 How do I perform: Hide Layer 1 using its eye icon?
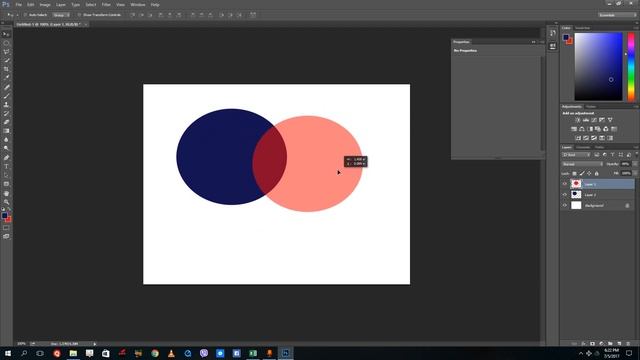(x=565, y=184)
